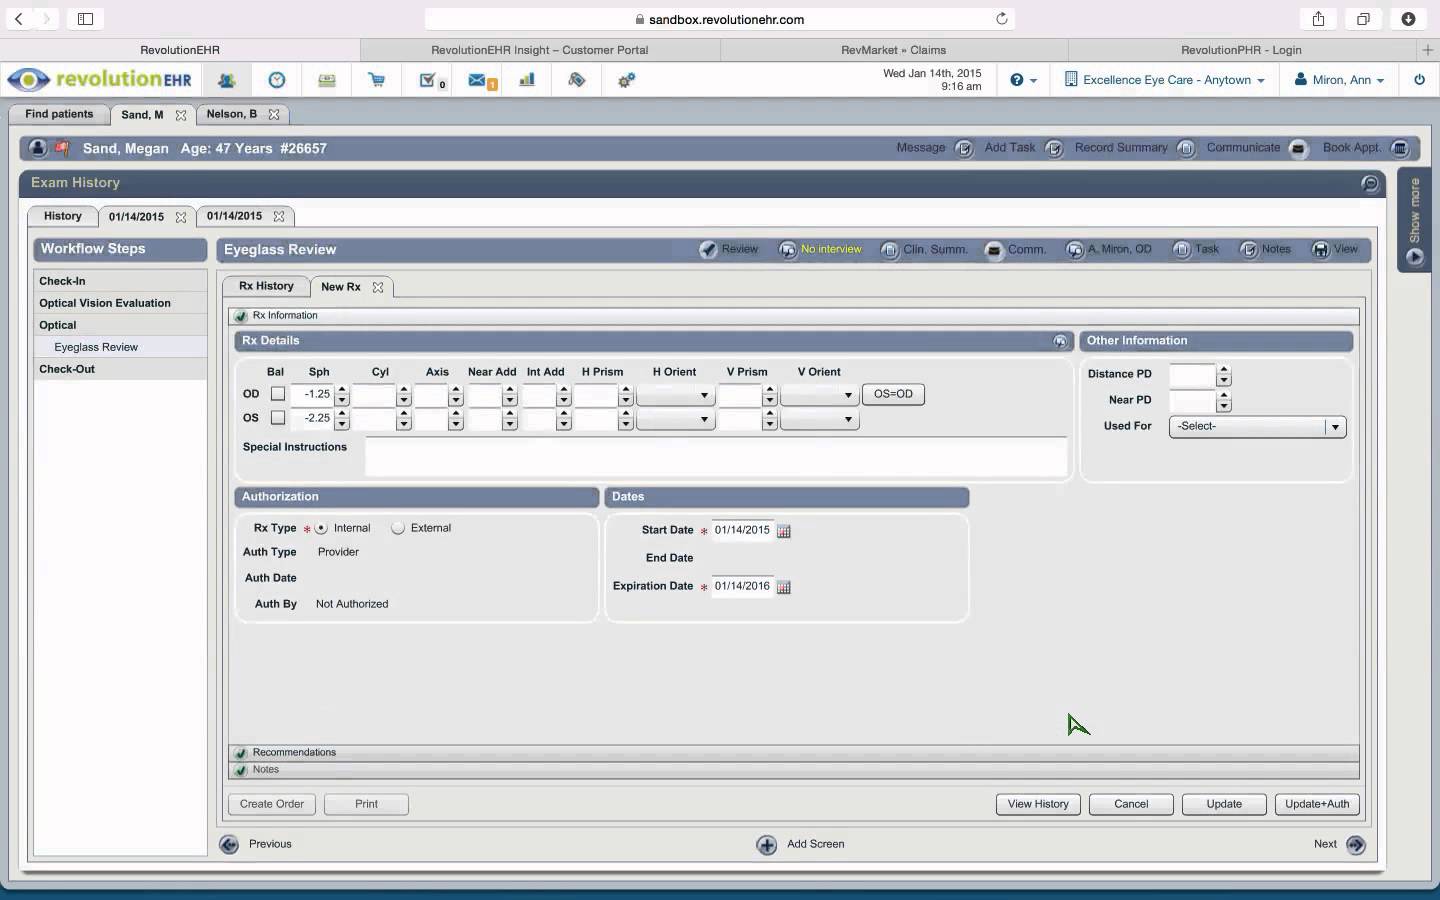Check the OS Bal checkbox

tap(277, 418)
